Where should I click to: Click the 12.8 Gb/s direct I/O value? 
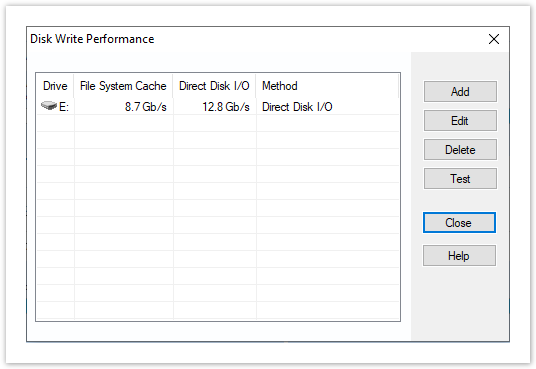coord(226,107)
